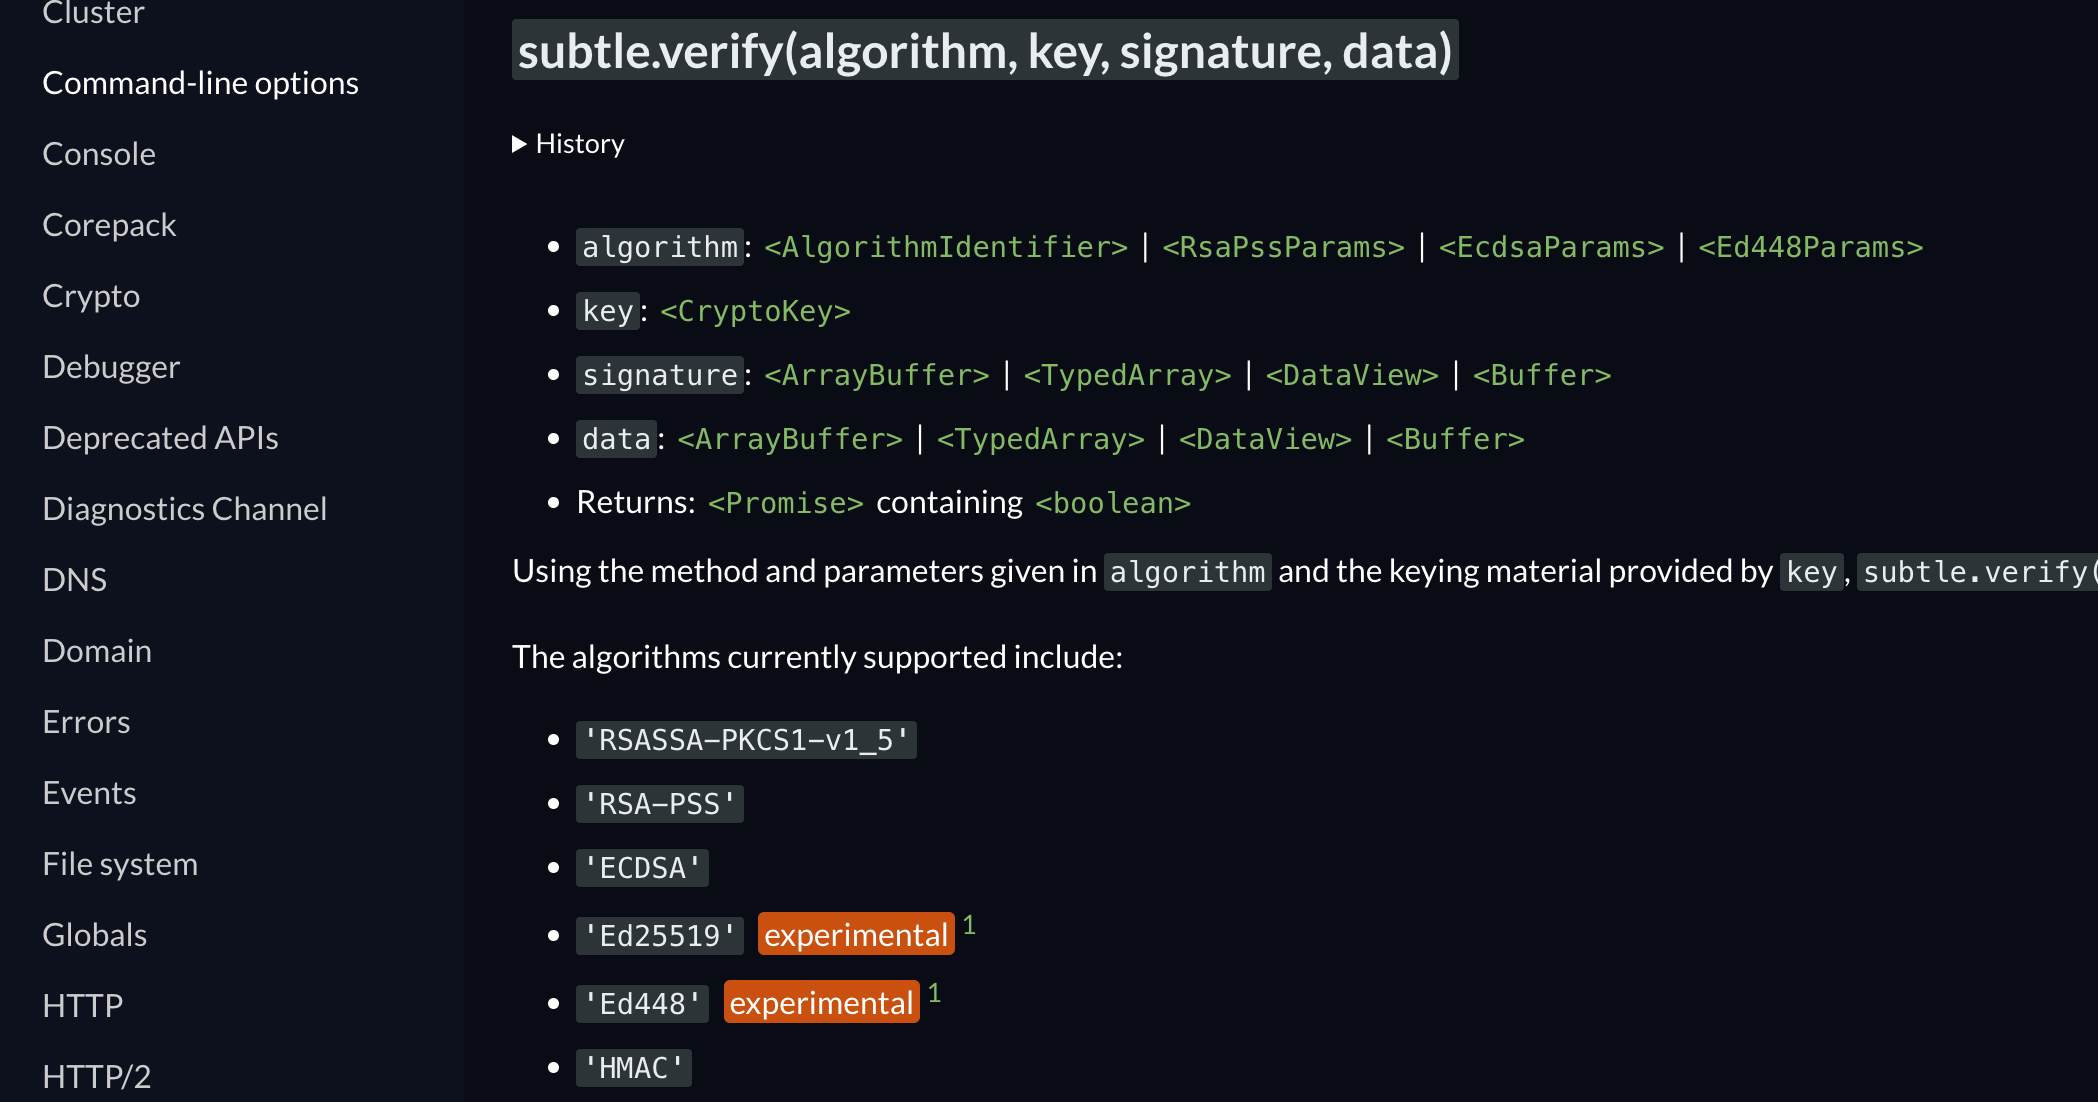The height and width of the screenshot is (1102, 2098).
Task: Follow the AlgorithmIdentifier type link
Action: click(946, 247)
